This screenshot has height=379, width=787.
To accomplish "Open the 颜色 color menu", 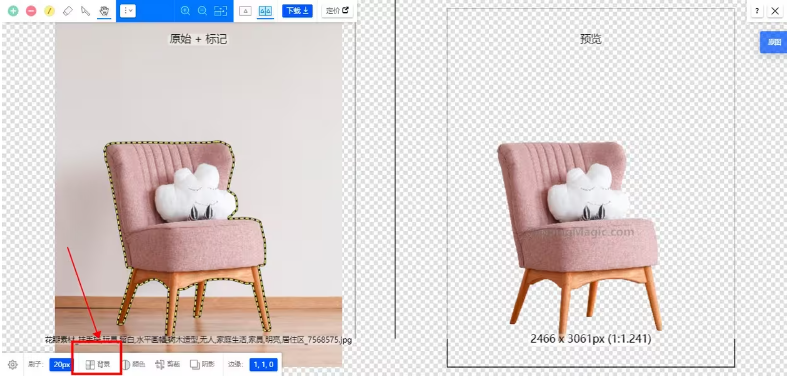I will click(x=133, y=364).
